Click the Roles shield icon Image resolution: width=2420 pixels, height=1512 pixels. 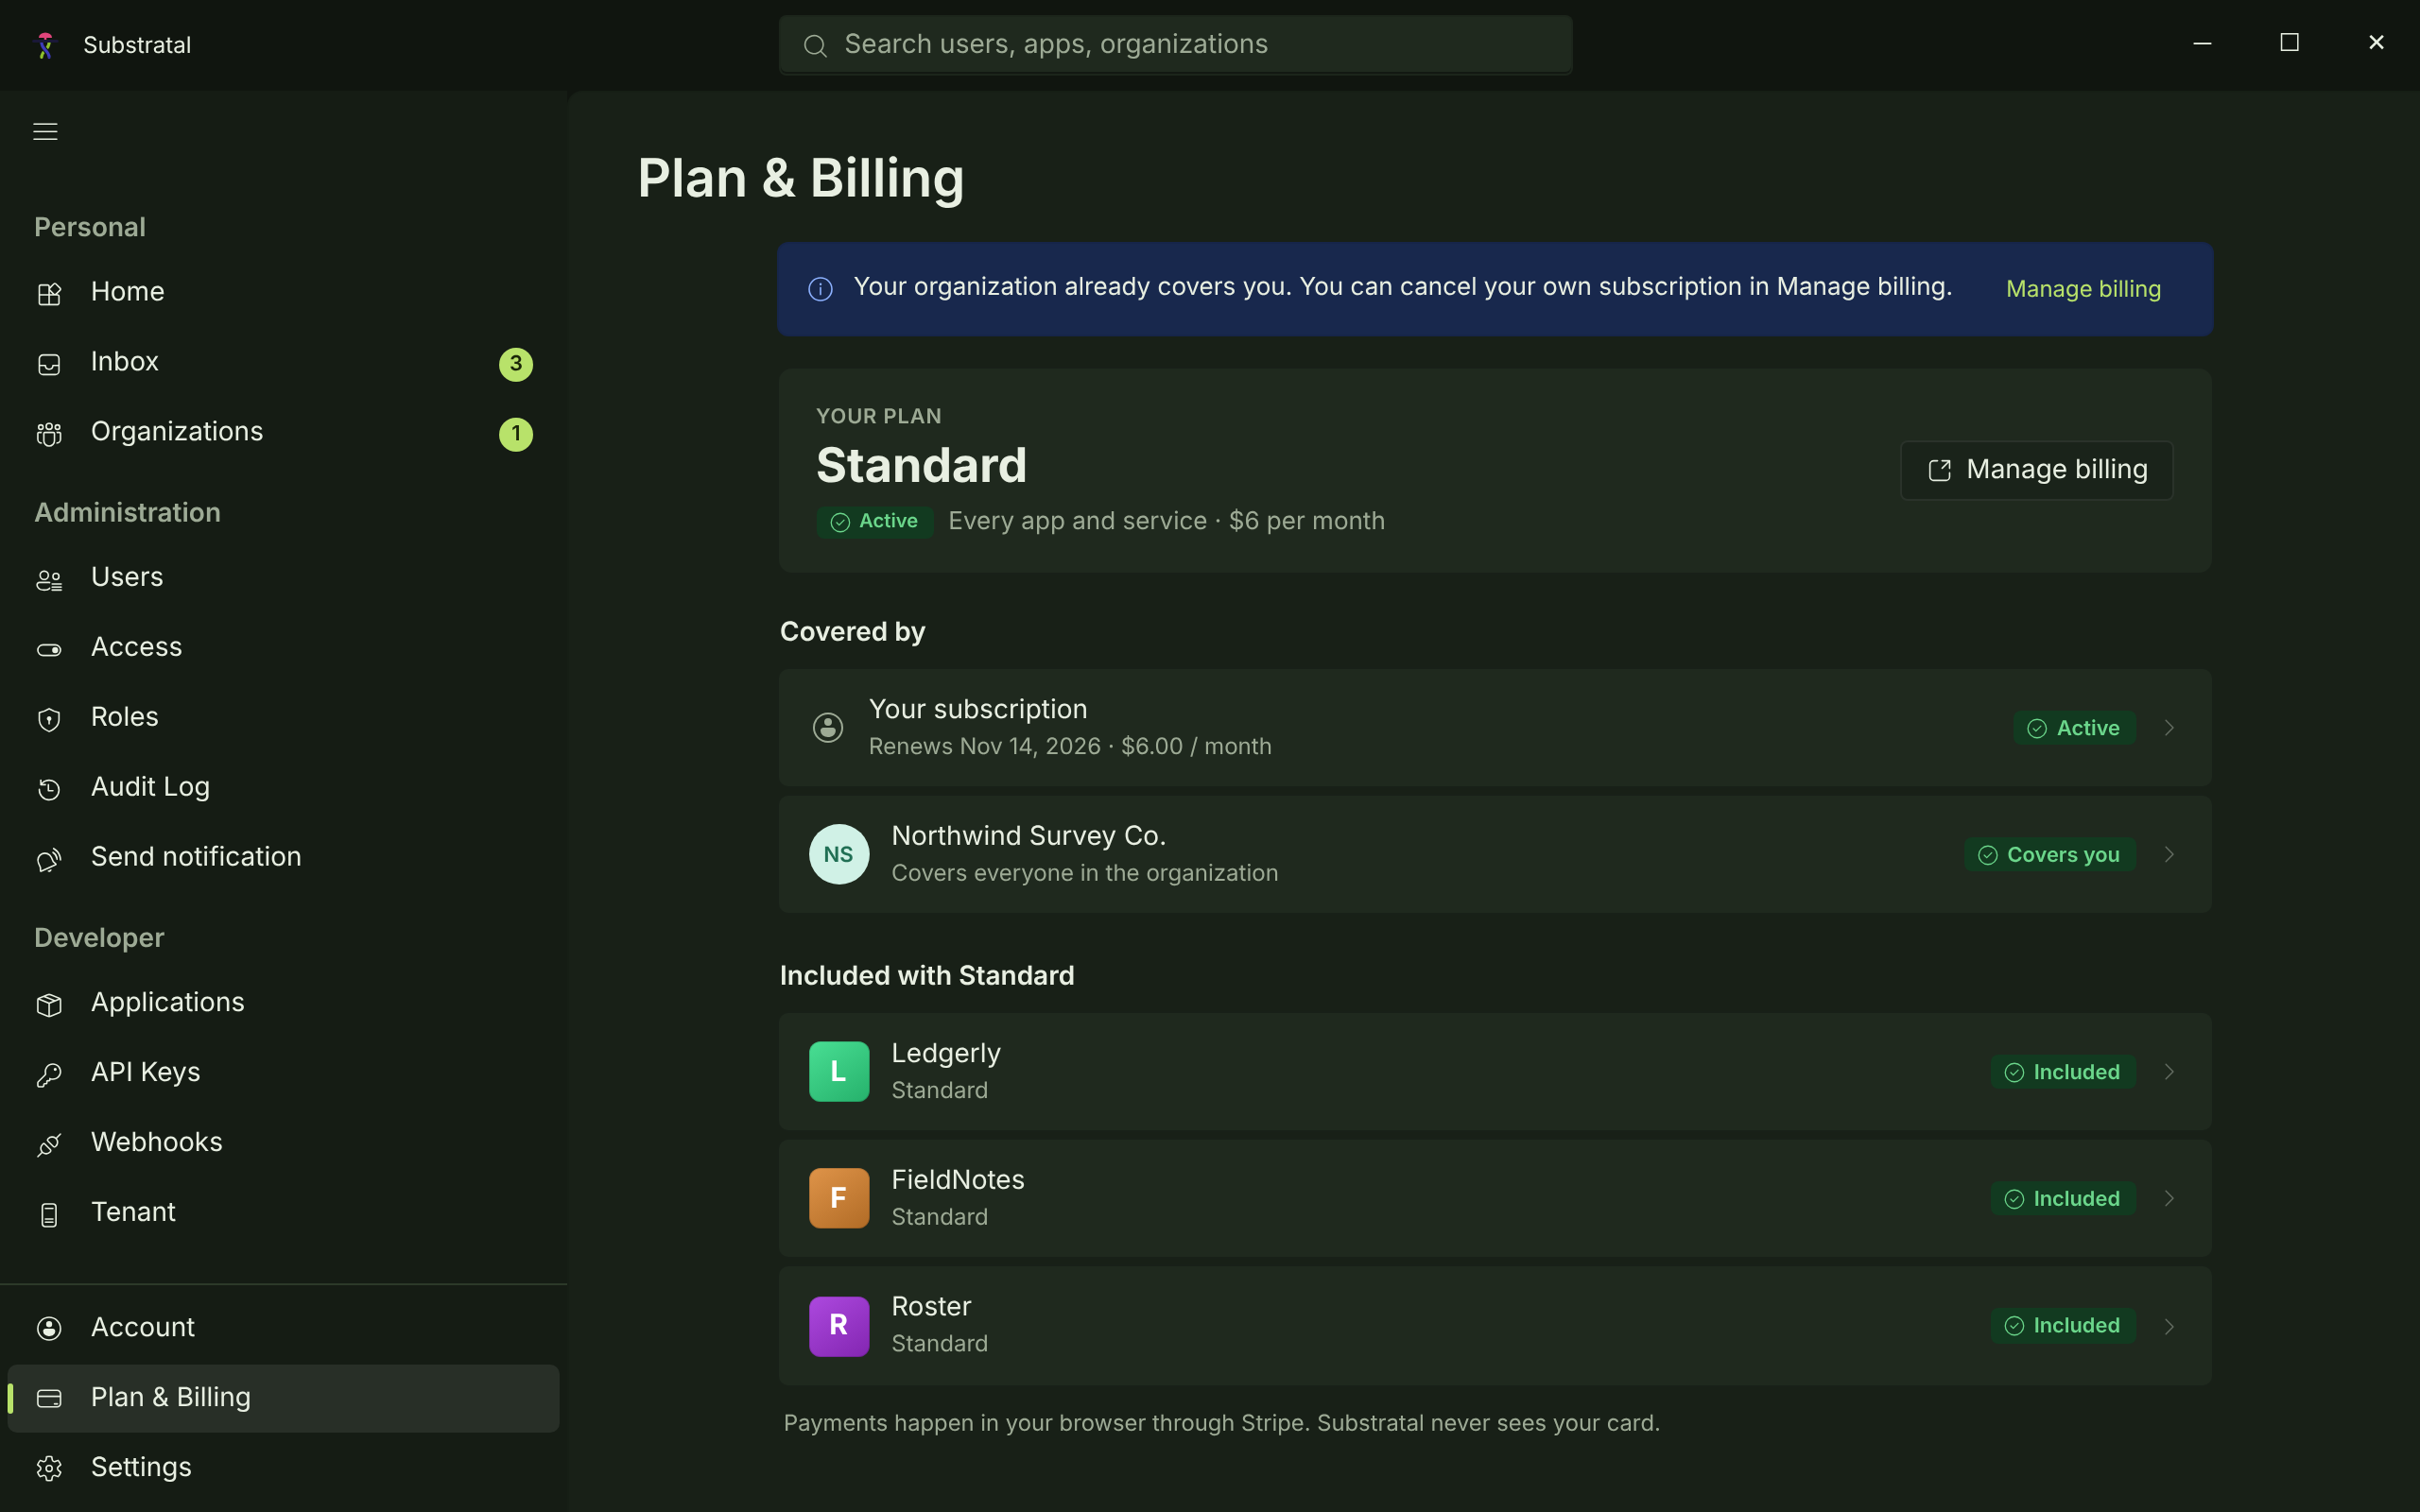49,719
